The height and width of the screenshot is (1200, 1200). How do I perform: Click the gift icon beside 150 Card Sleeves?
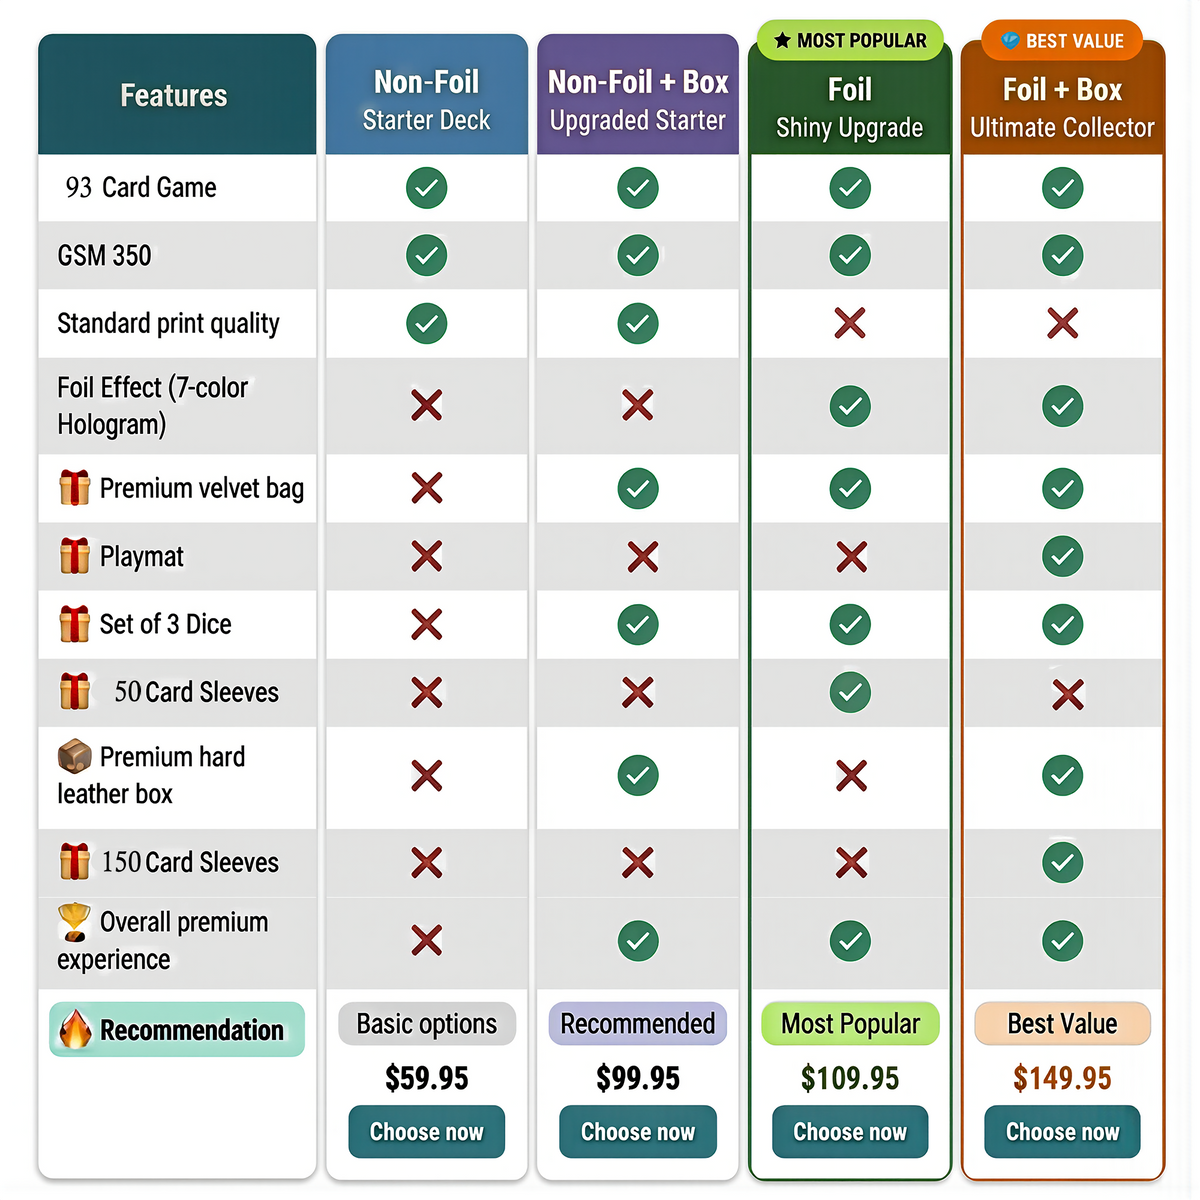[75, 862]
